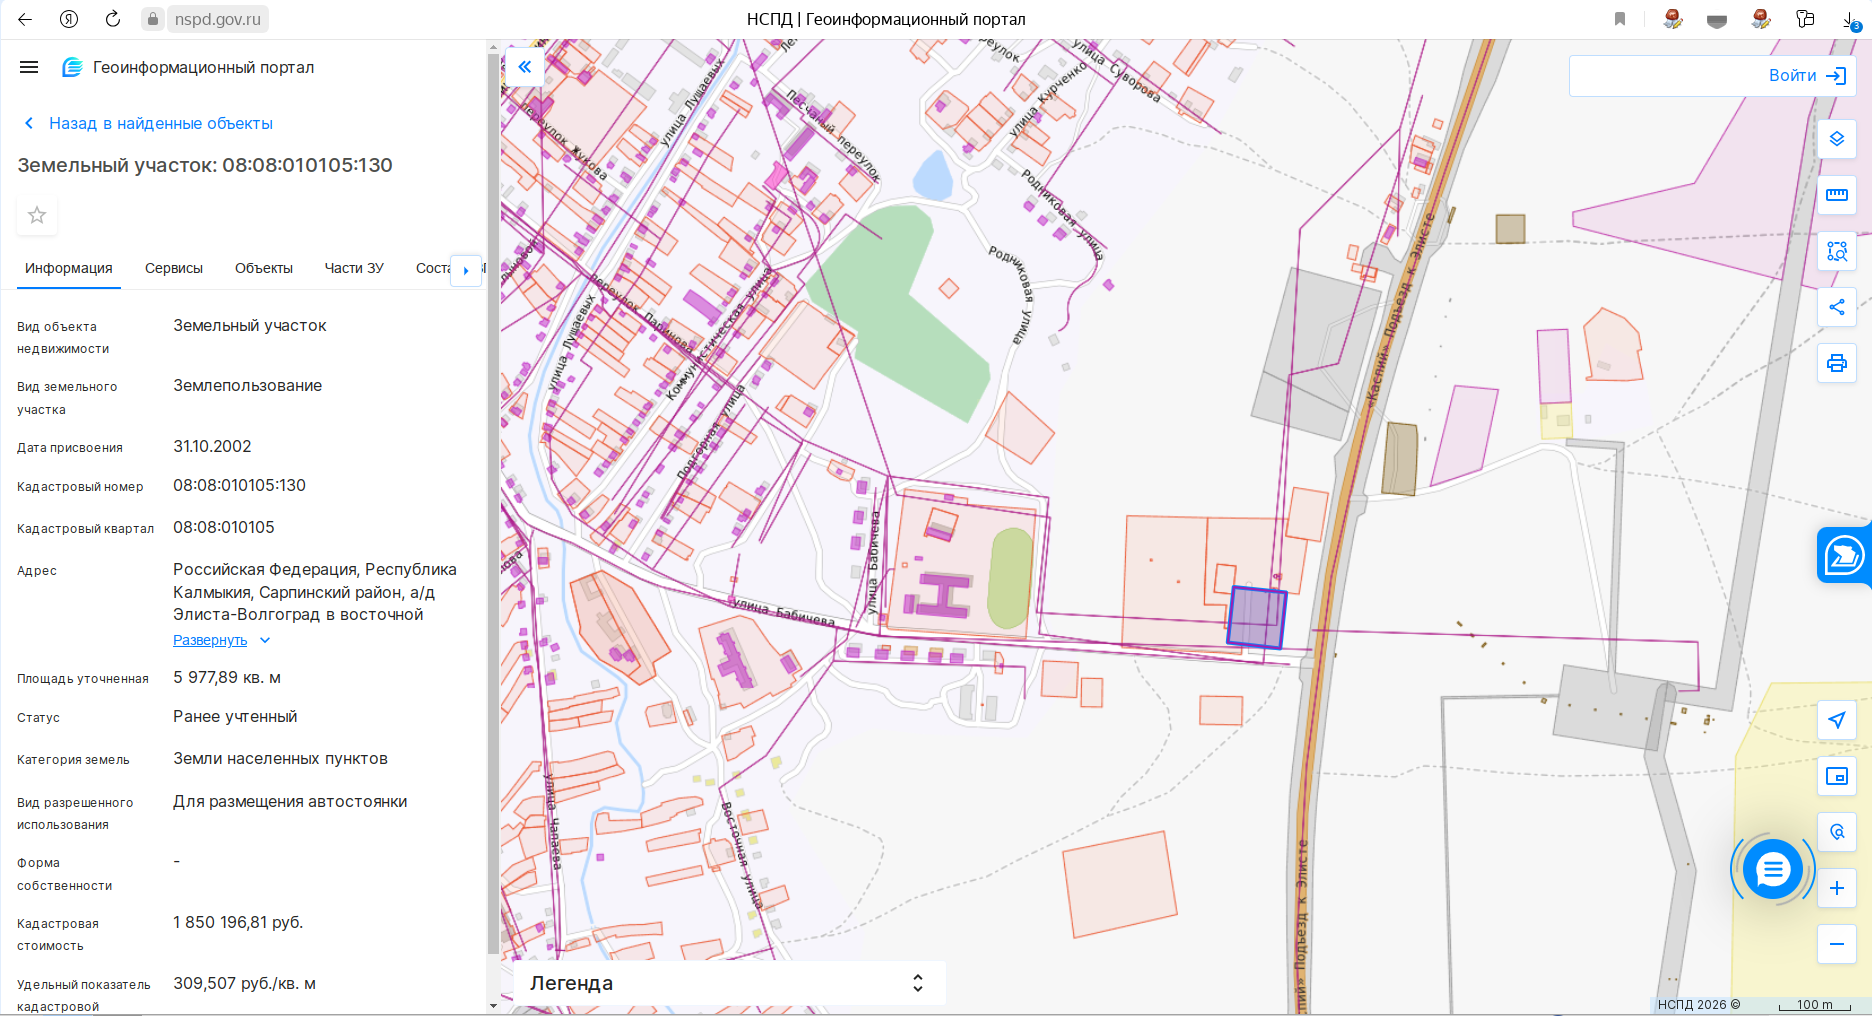Open browser downloads
Viewport: 1872px width, 1016px height.
click(1850, 19)
